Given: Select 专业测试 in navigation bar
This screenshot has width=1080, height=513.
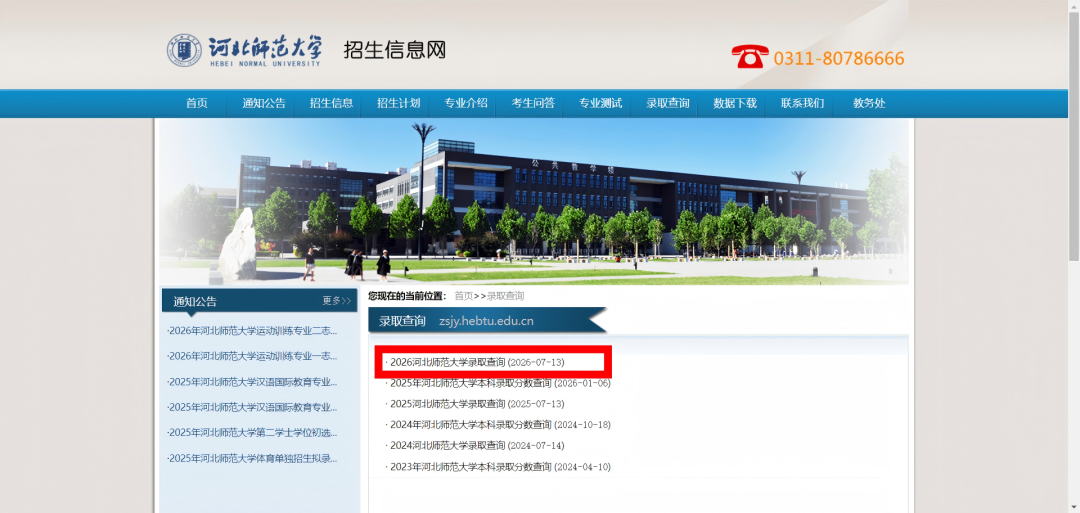Looking at the screenshot, I should point(601,103).
